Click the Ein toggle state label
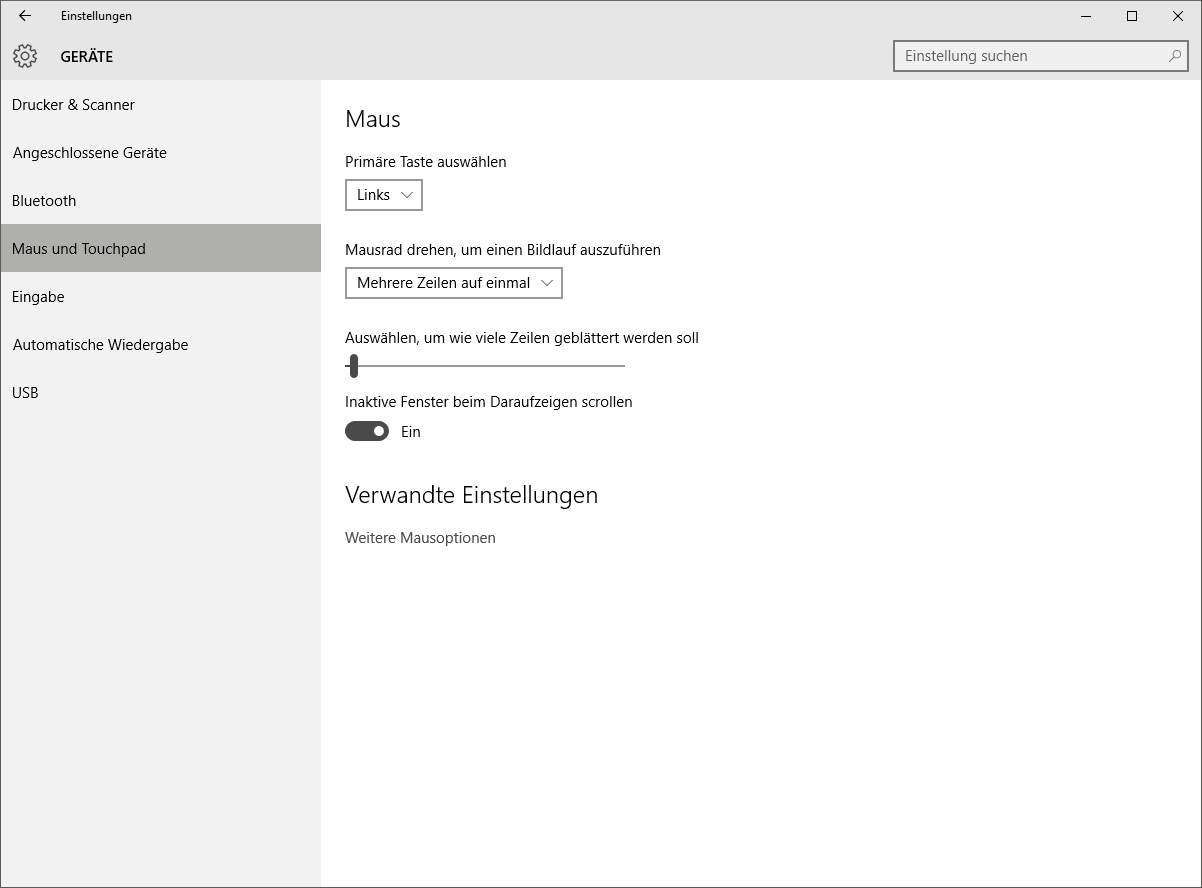This screenshot has width=1202, height=888. 411,432
